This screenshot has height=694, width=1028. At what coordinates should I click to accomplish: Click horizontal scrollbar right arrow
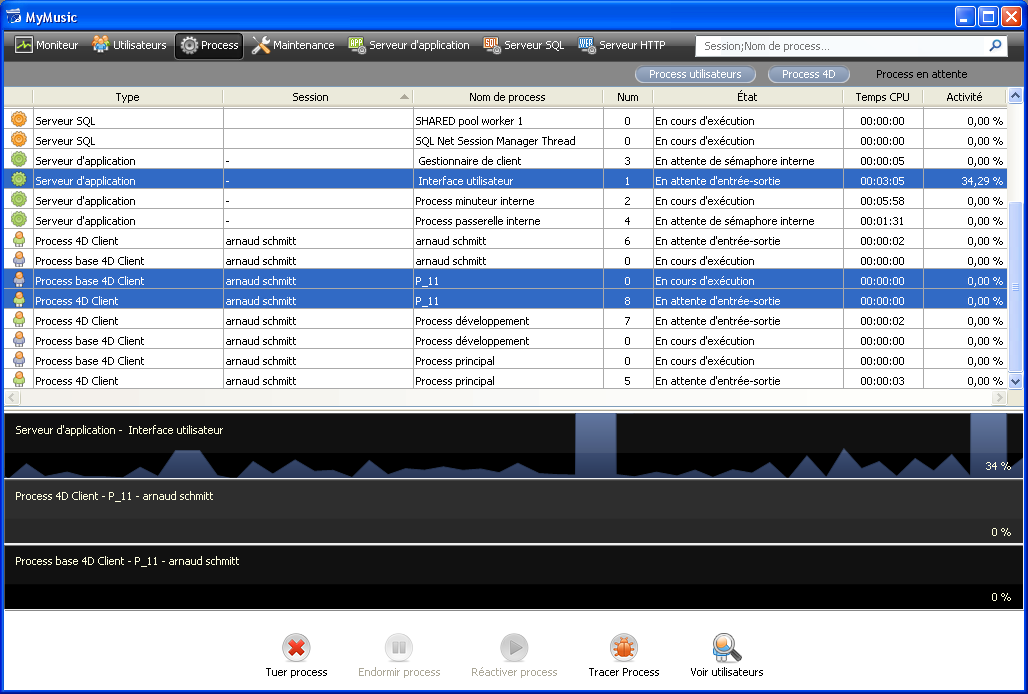(x=1000, y=397)
